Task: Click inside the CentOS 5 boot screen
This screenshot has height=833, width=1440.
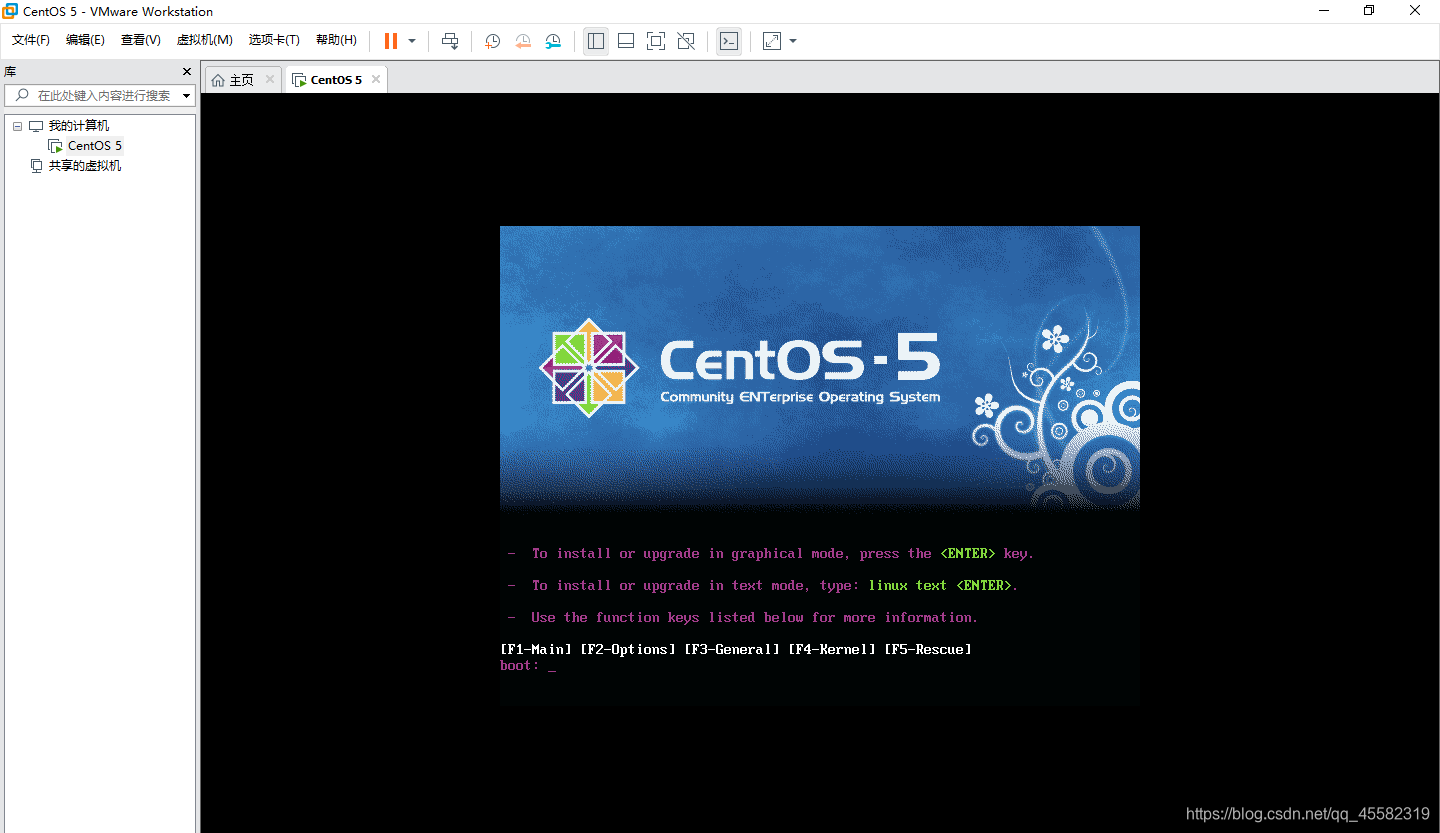Action: 820,465
